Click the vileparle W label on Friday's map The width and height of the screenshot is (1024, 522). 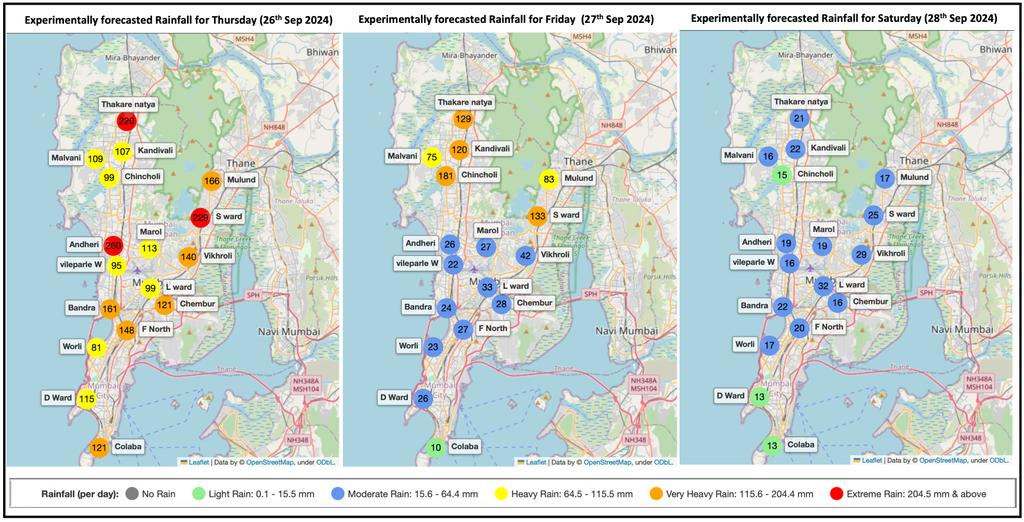pos(415,264)
